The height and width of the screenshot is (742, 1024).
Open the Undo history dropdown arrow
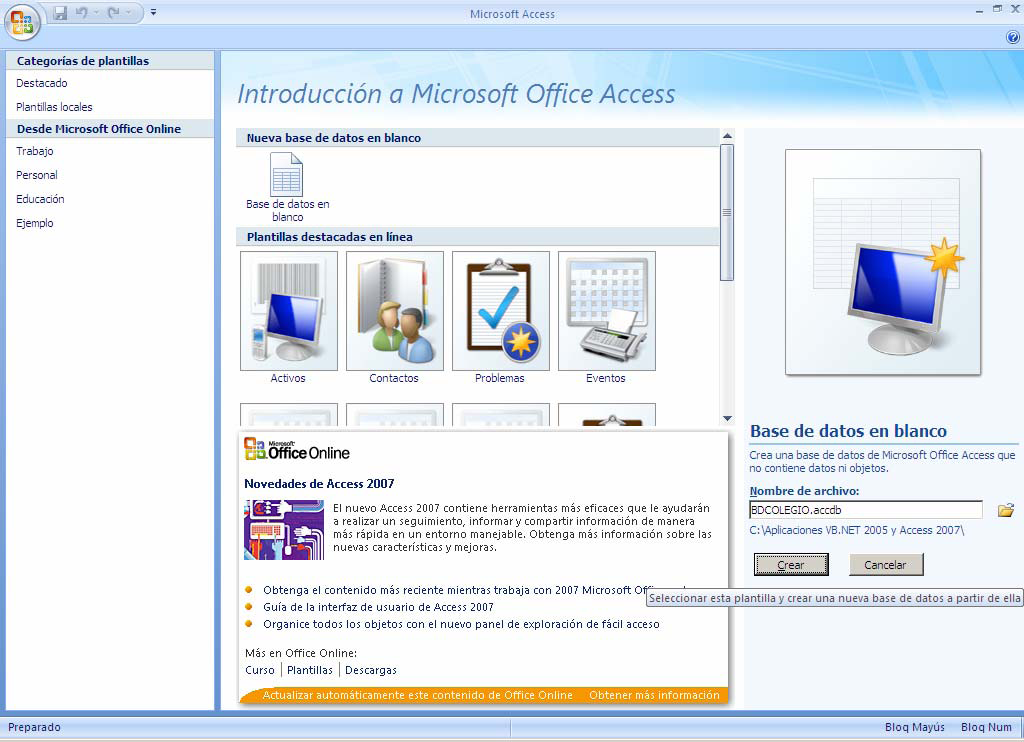coord(97,12)
